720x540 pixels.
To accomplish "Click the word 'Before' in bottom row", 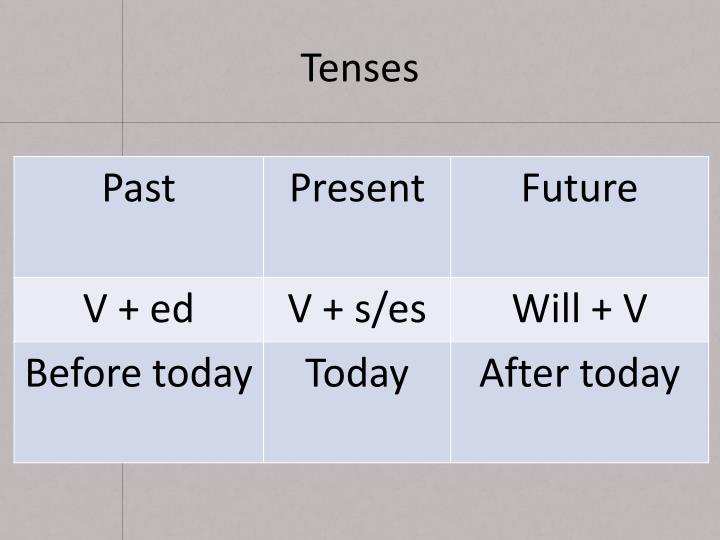I will click(x=84, y=373).
